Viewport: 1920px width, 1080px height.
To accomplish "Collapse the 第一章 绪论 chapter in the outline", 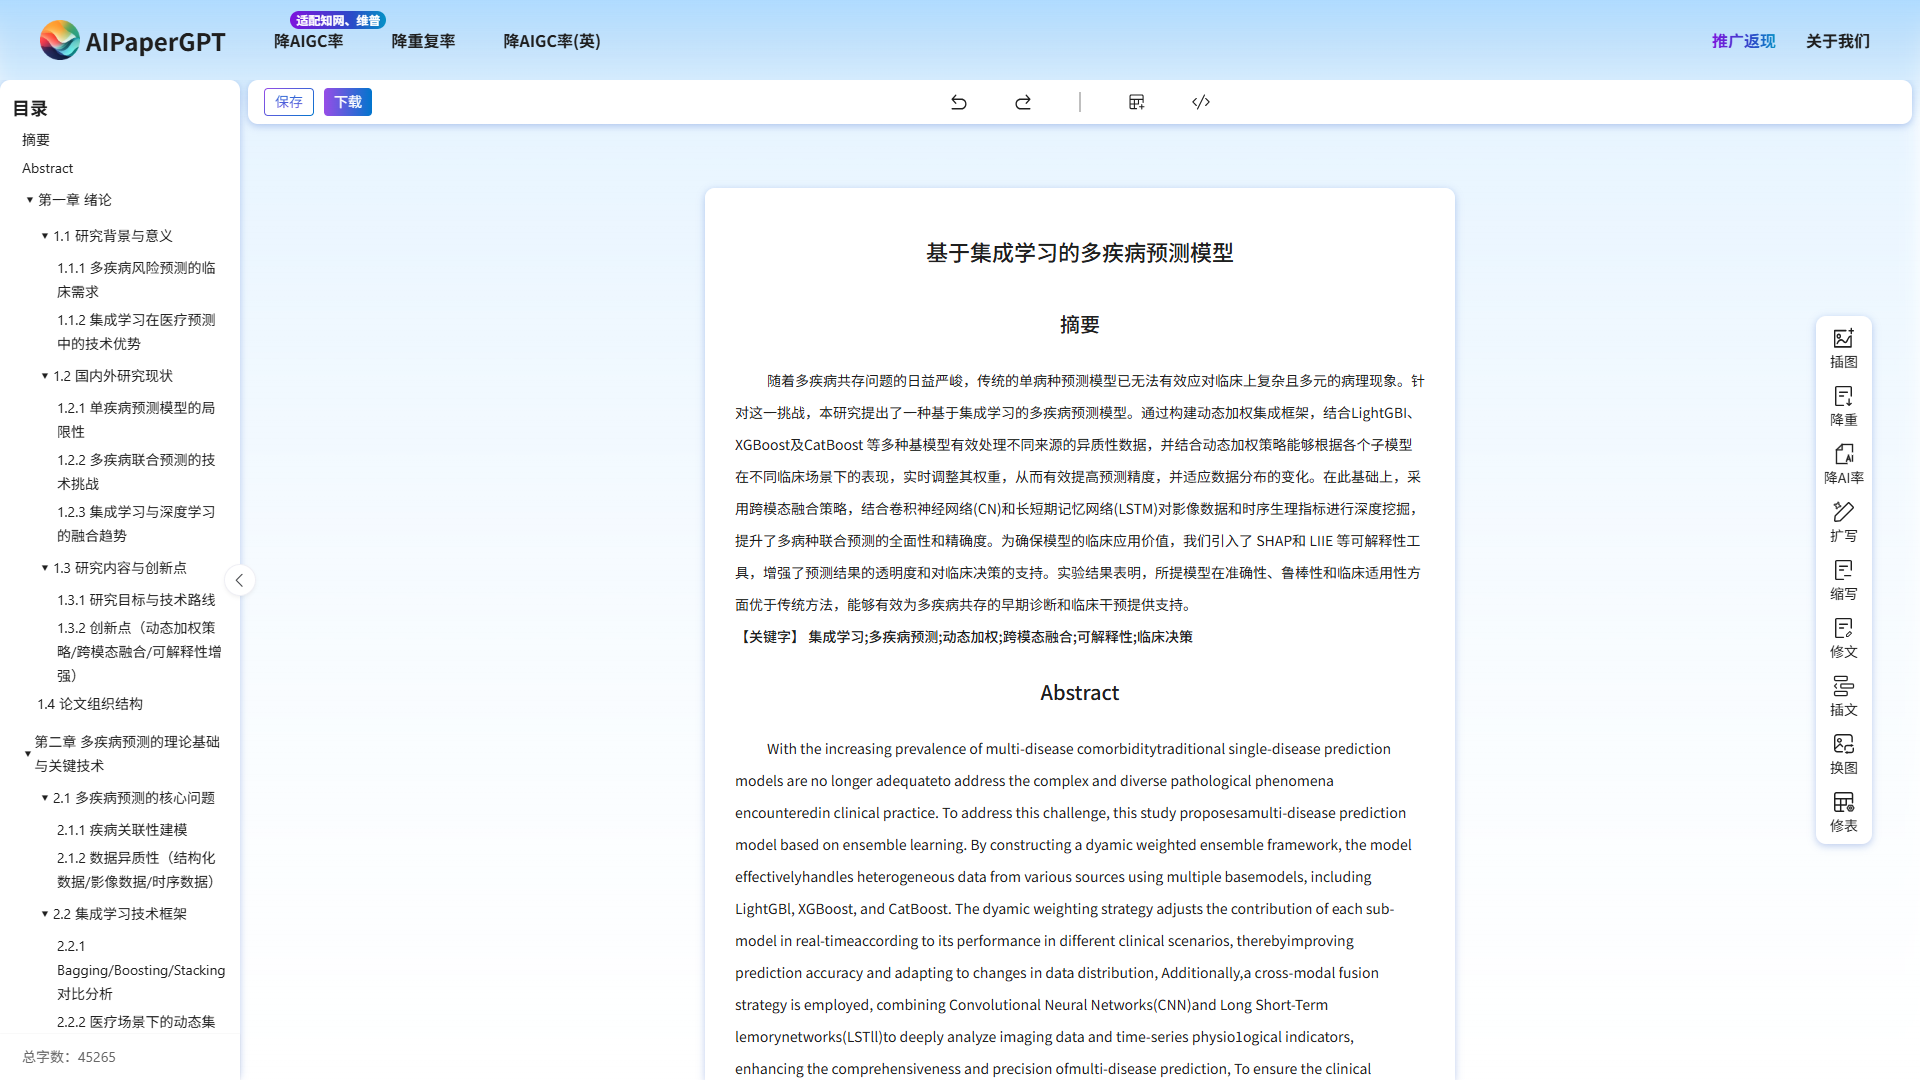I will (29, 200).
